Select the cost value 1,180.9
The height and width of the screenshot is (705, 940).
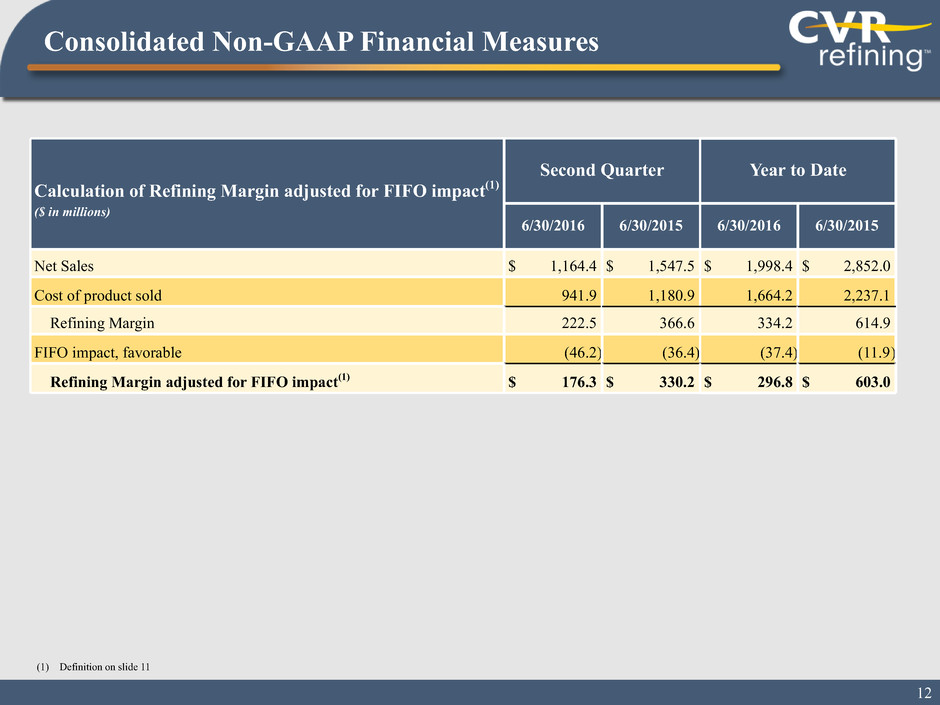click(x=663, y=294)
